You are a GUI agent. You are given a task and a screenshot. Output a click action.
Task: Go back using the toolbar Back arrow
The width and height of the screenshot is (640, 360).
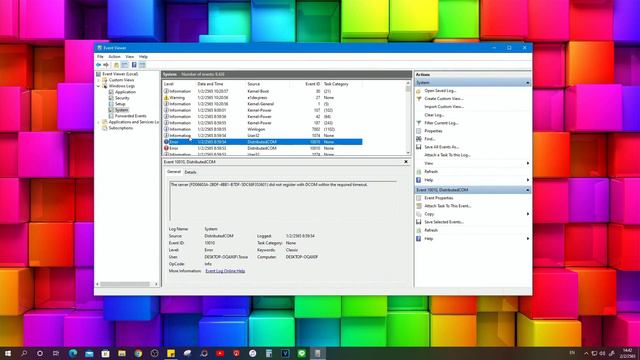(x=98, y=65)
